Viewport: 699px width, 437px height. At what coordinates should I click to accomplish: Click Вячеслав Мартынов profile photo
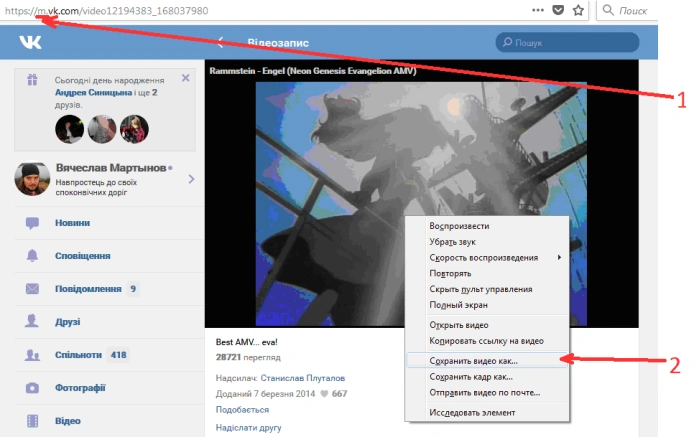pyautogui.click(x=32, y=179)
